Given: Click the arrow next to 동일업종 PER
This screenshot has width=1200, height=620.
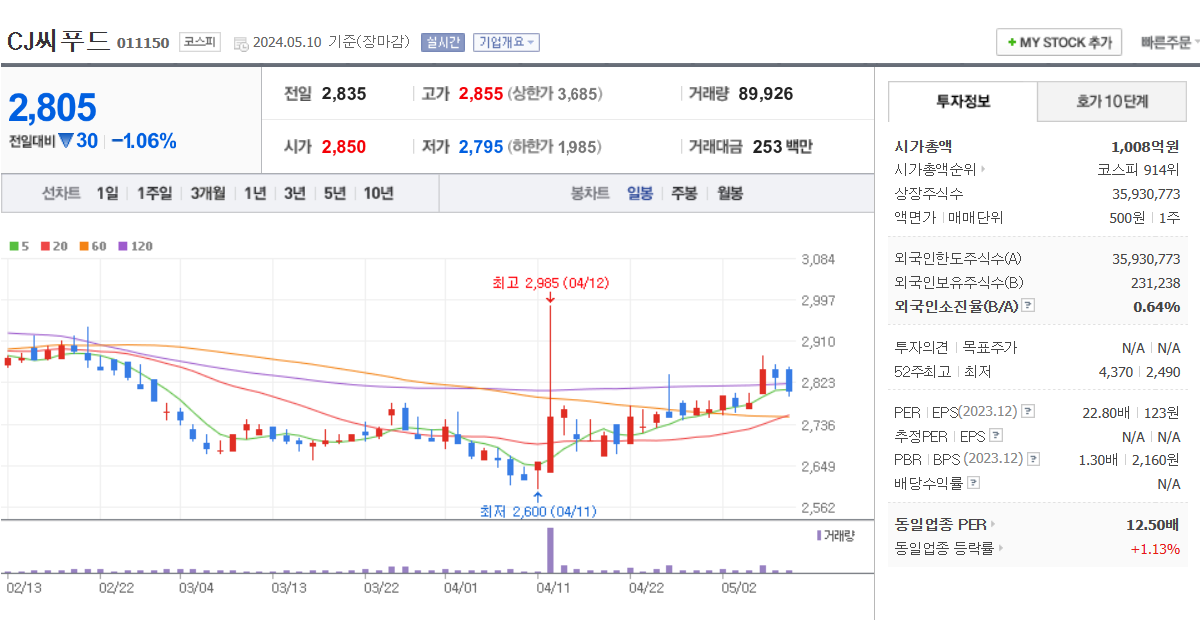Looking at the screenshot, I should (x=993, y=524).
